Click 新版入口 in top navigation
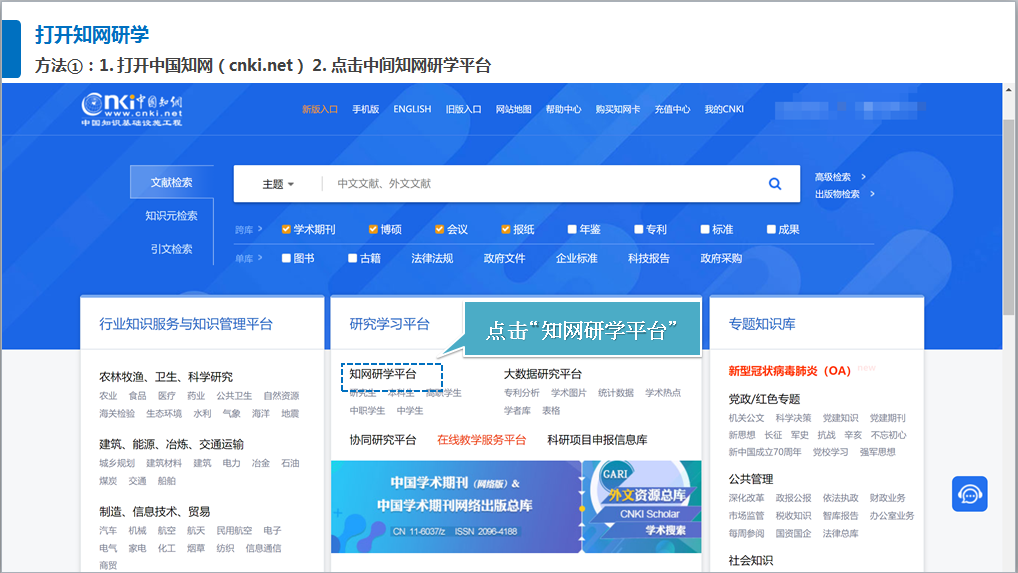 coord(319,109)
